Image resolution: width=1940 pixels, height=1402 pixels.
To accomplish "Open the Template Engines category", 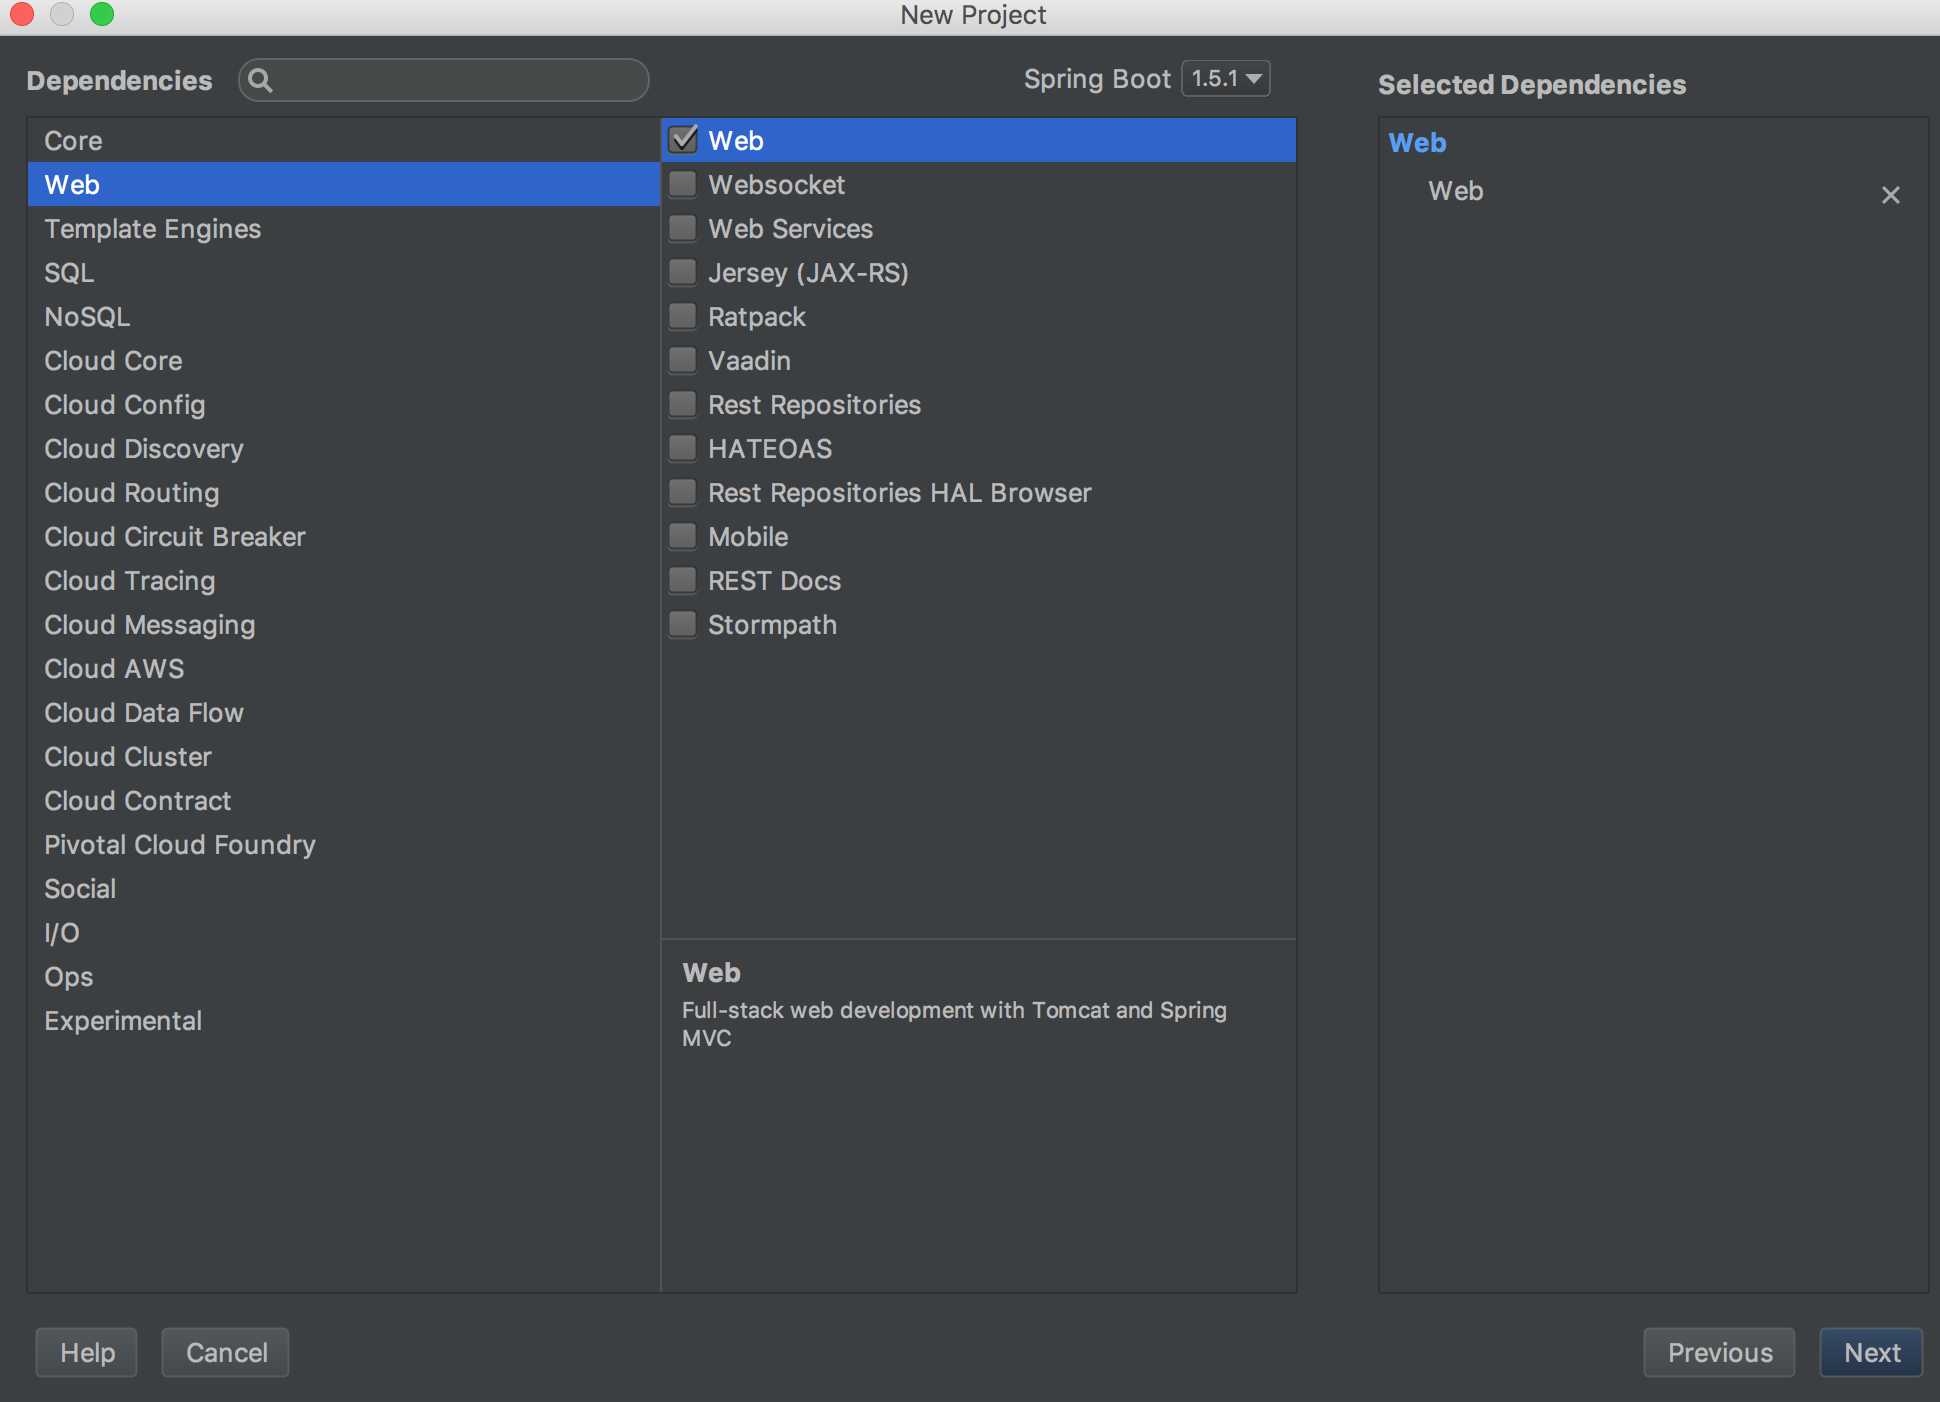I will pyautogui.click(x=344, y=228).
